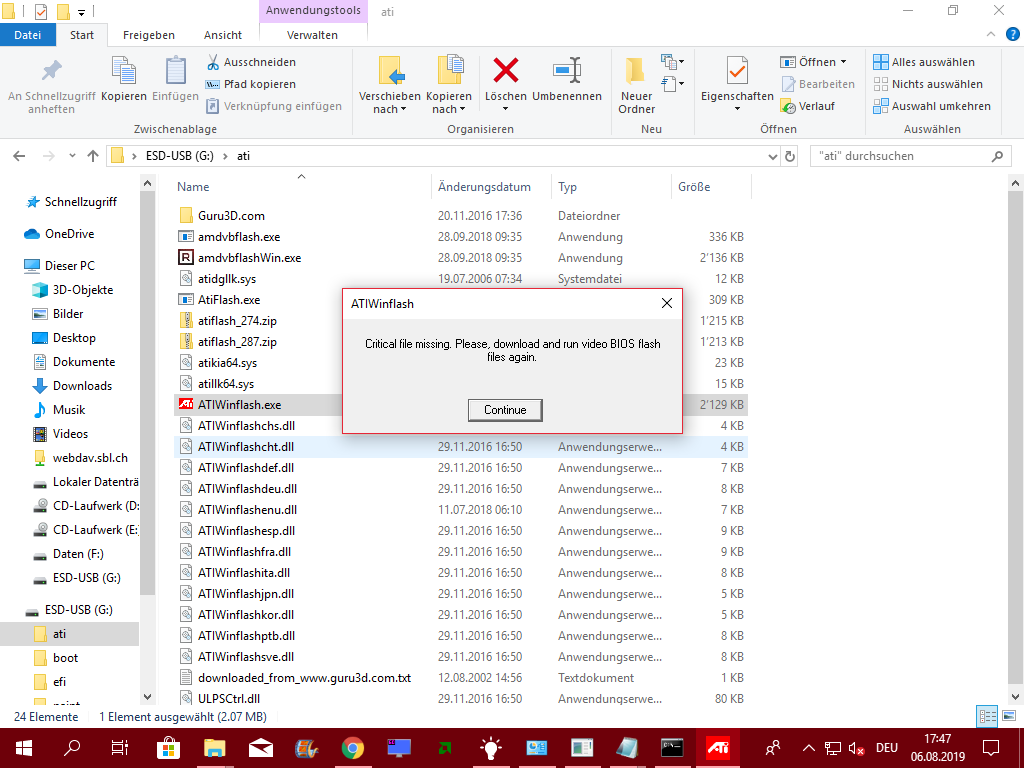
Task: Select amdvbflashWin.exe file
Action: pyautogui.click(x=249, y=258)
